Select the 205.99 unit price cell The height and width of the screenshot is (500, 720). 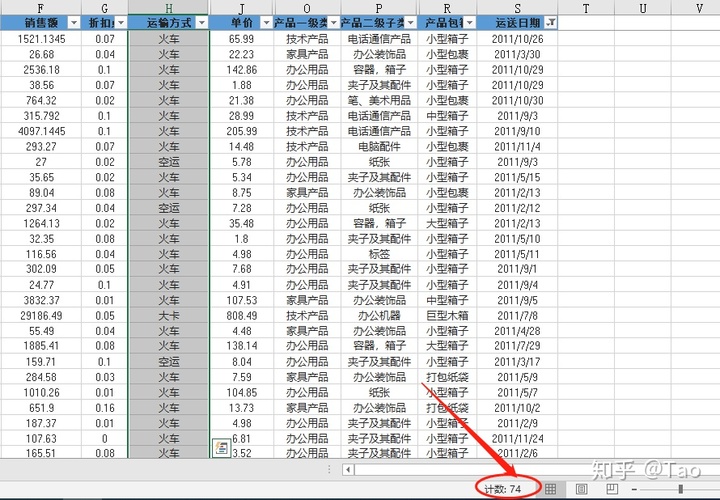[242, 131]
